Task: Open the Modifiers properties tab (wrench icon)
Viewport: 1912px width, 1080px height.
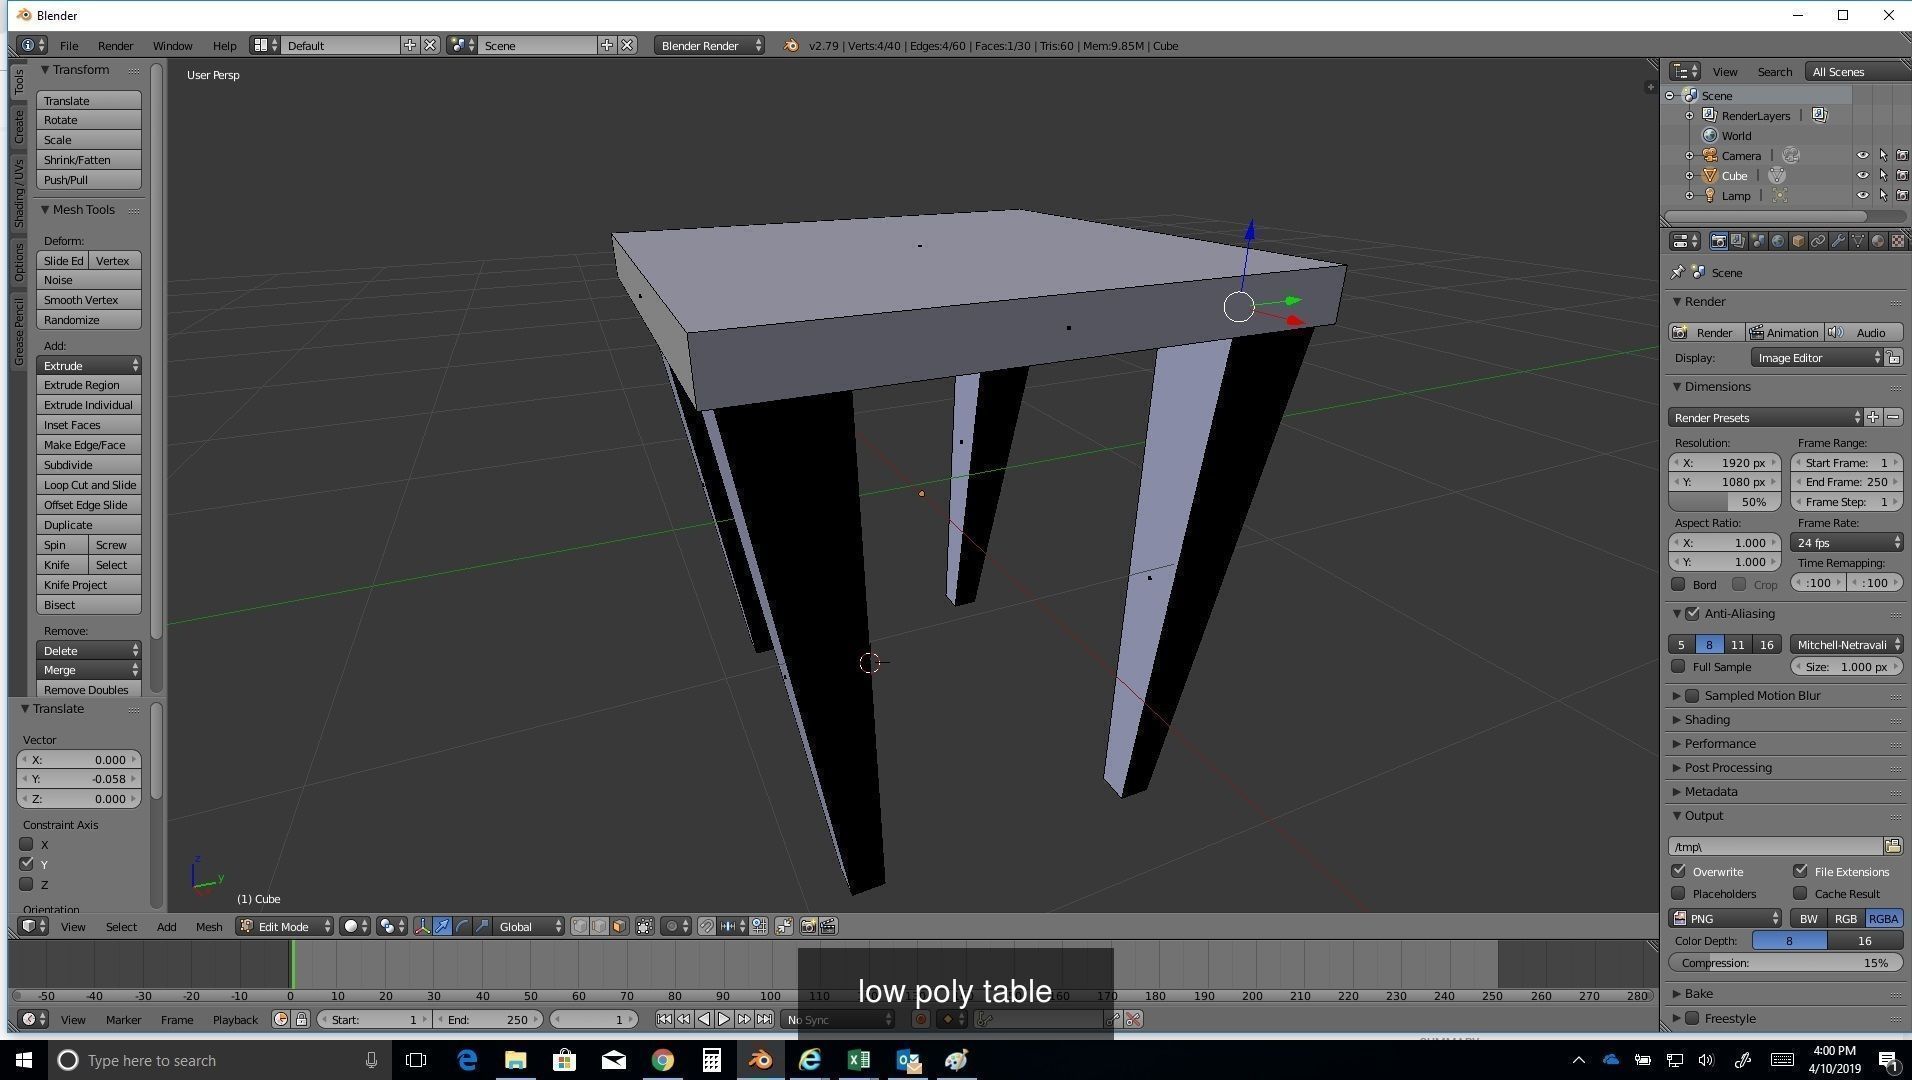Action: (1839, 241)
